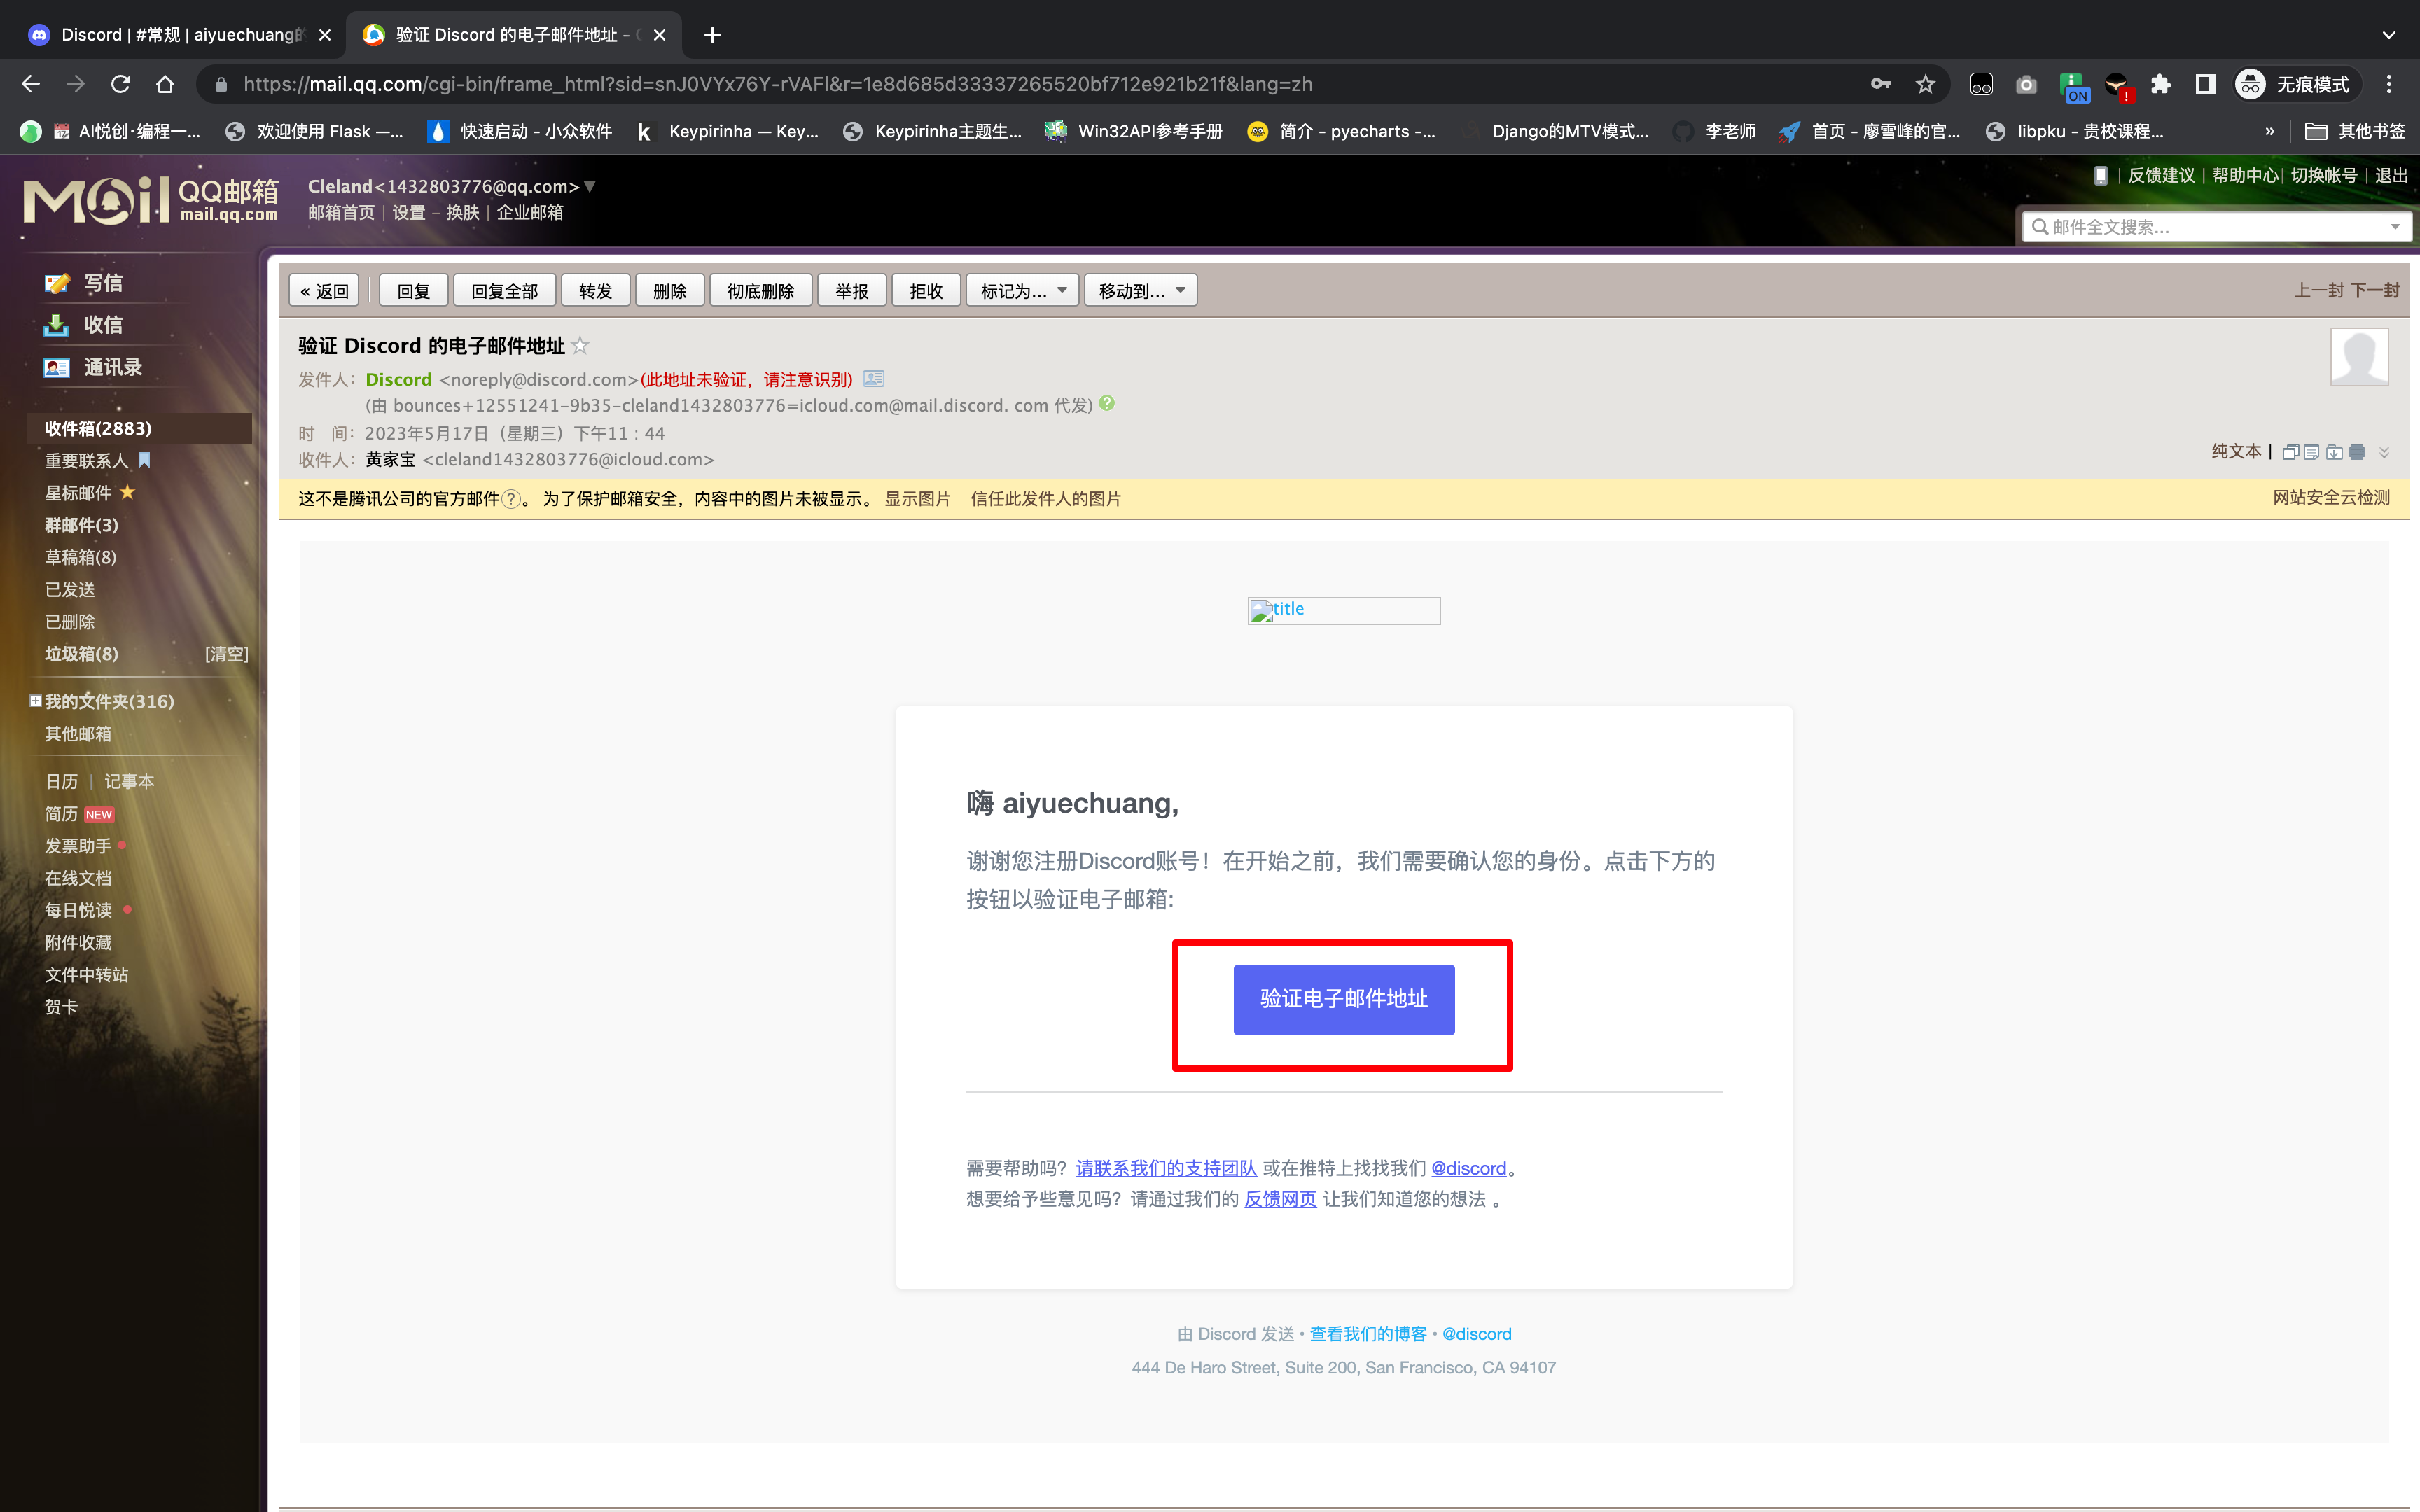The image size is (2420, 1512).
Task: Open 其他书签 bookmarks folder
Action: point(2355,131)
